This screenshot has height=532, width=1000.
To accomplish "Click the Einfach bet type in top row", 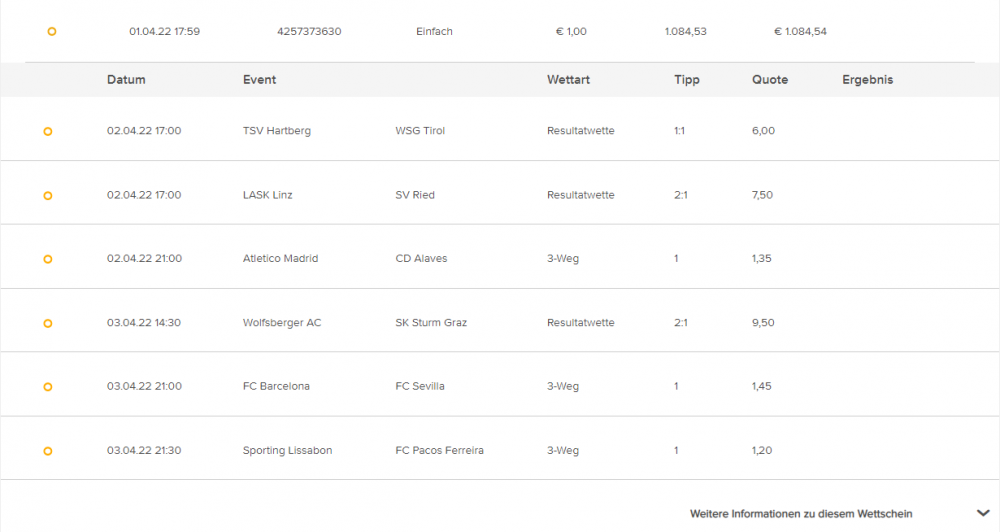I will pyautogui.click(x=434, y=31).
